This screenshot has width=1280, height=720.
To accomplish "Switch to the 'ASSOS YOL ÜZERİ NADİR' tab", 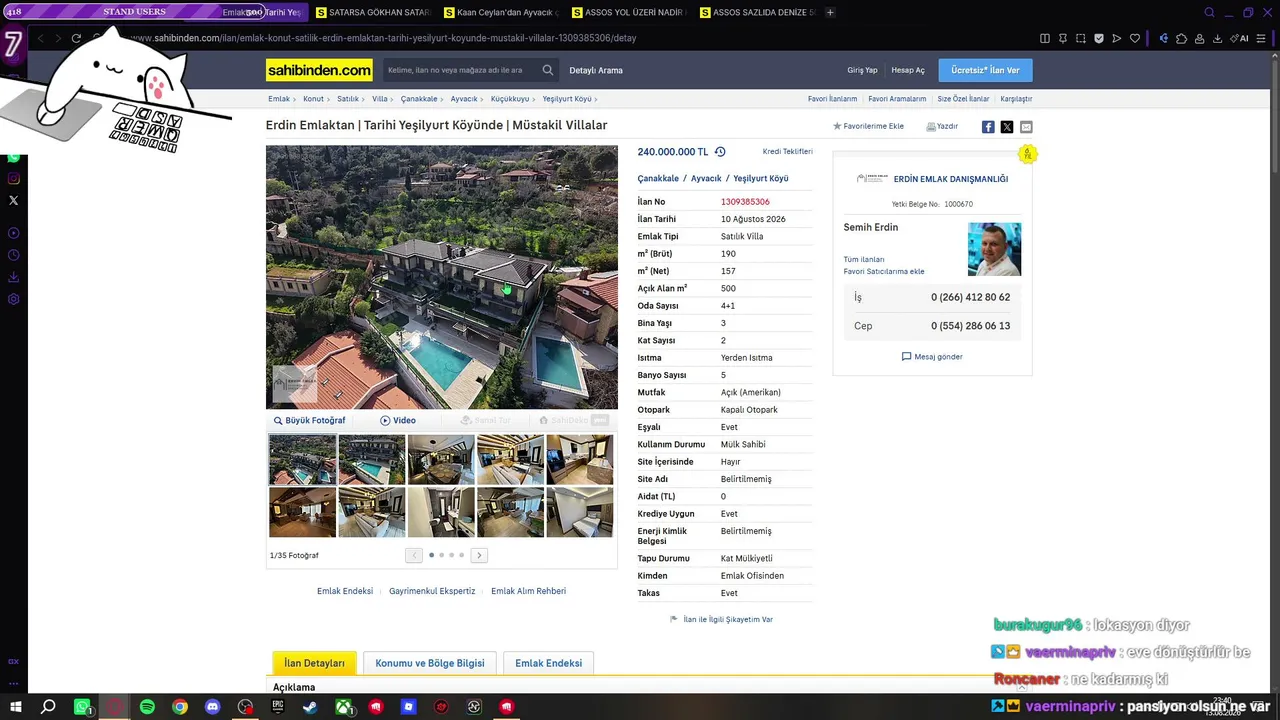I will point(628,12).
